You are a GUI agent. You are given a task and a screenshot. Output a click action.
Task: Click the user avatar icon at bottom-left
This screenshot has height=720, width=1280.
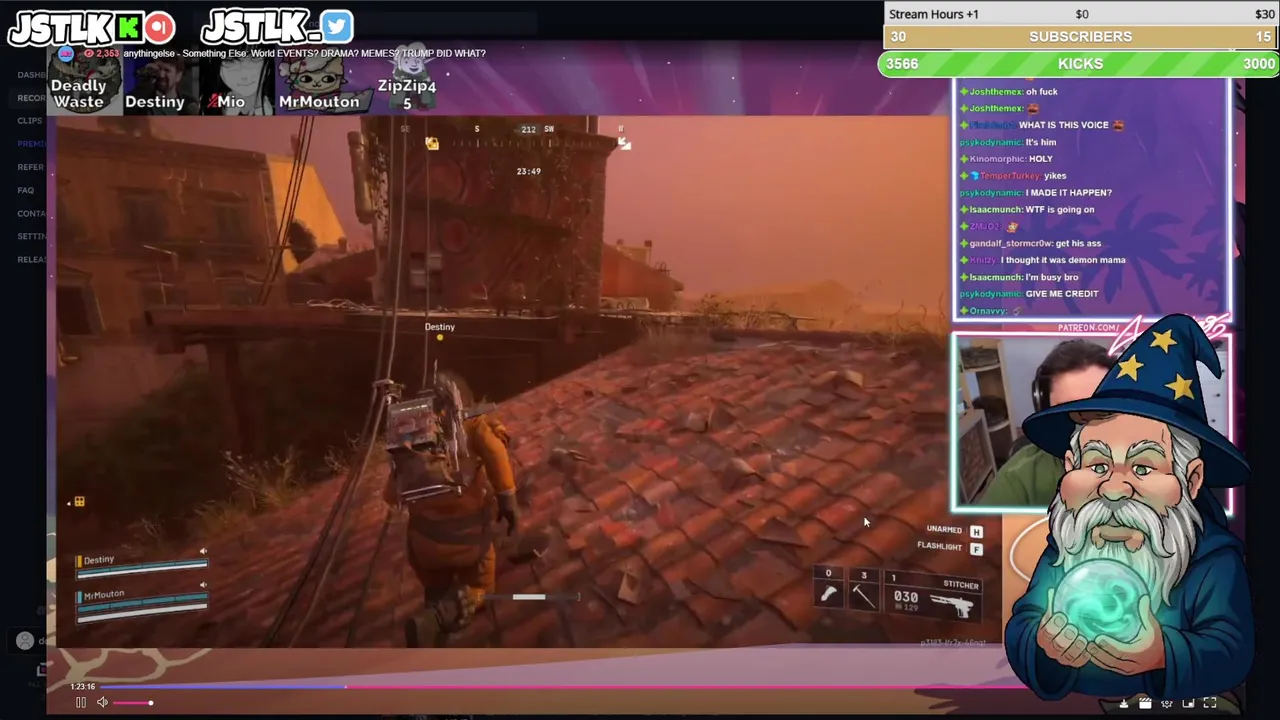(25, 641)
